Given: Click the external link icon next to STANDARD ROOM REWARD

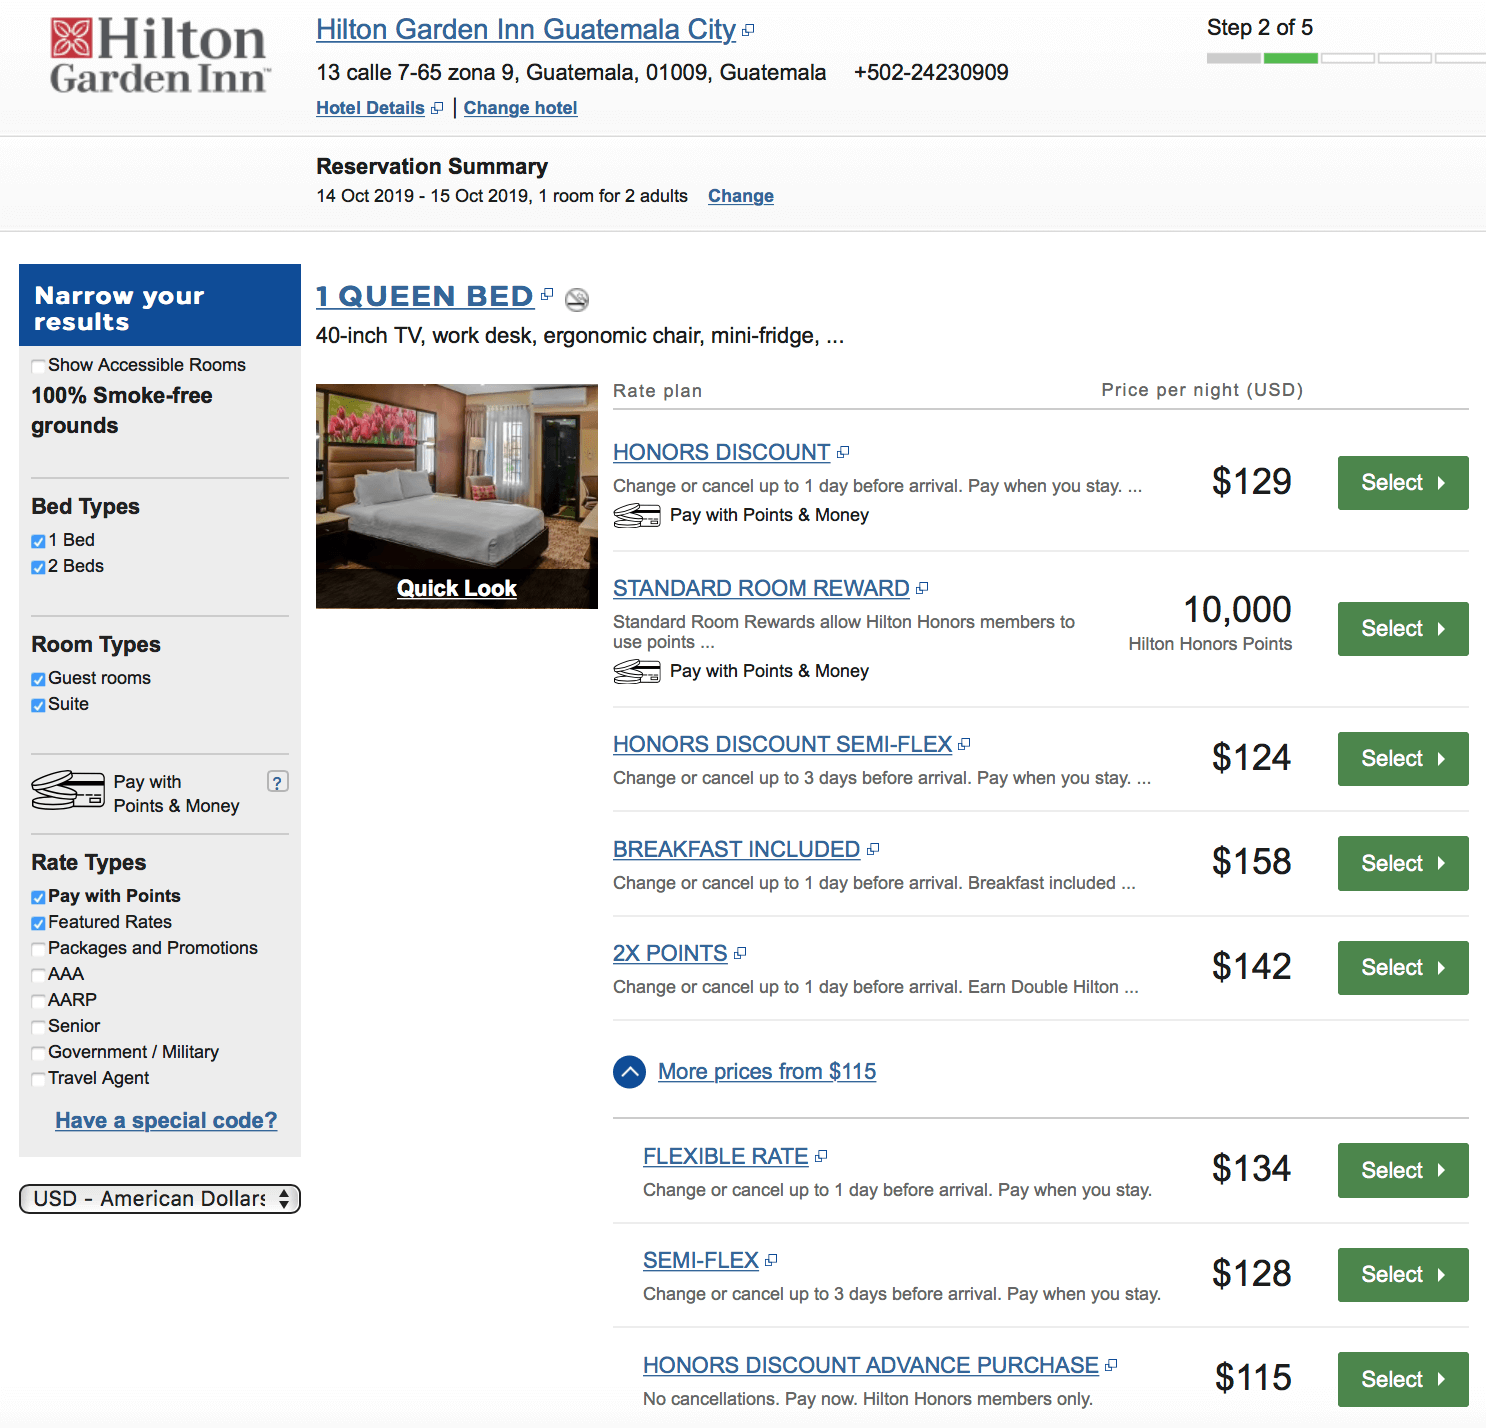Looking at the screenshot, I should 921,587.
